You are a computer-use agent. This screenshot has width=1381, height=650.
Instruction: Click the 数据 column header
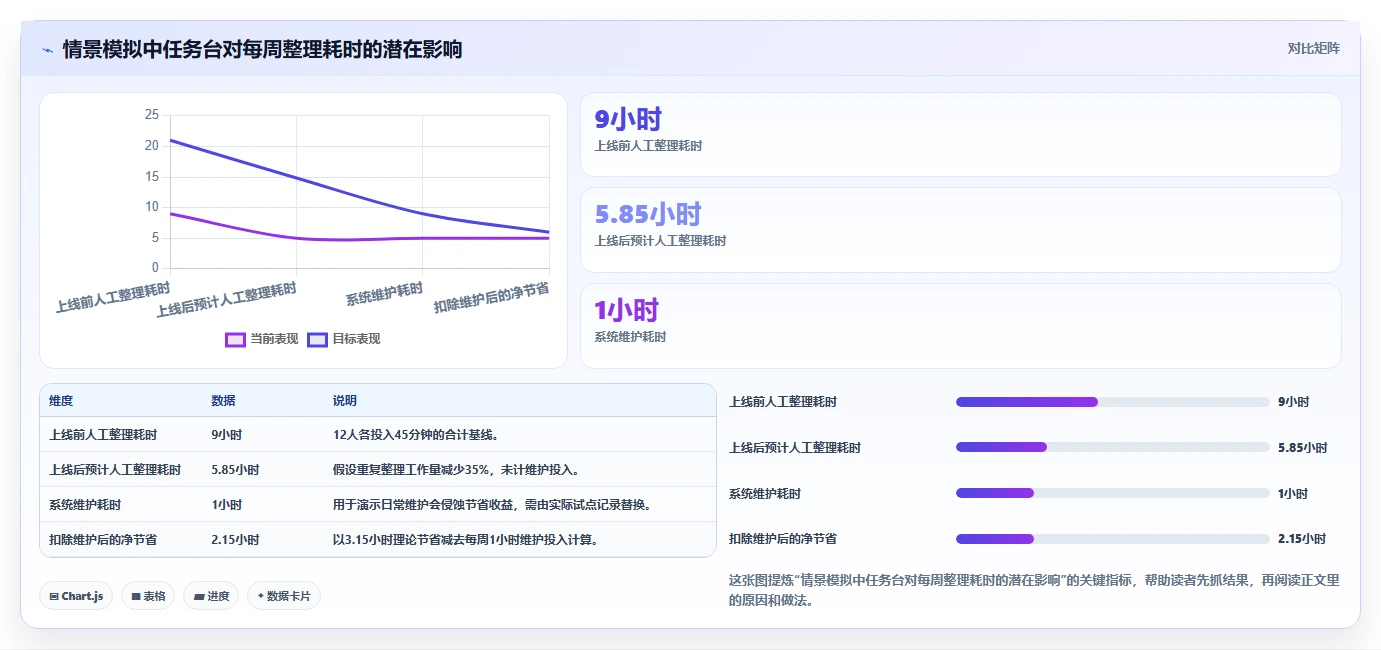pyautogui.click(x=223, y=401)
